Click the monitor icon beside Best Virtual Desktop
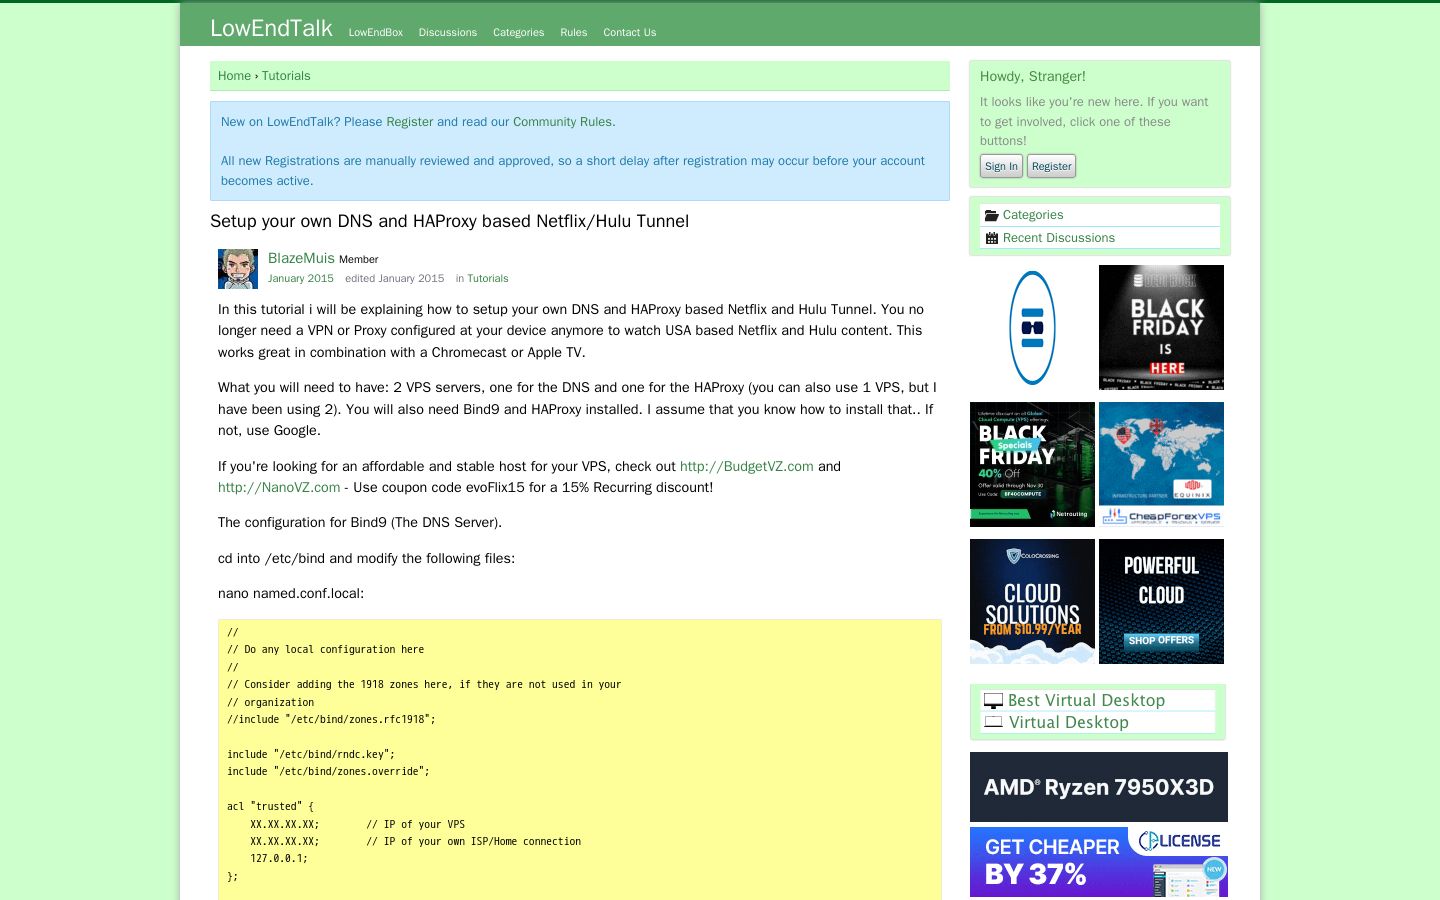The image size is (1440, 900). tap(993, 701)
